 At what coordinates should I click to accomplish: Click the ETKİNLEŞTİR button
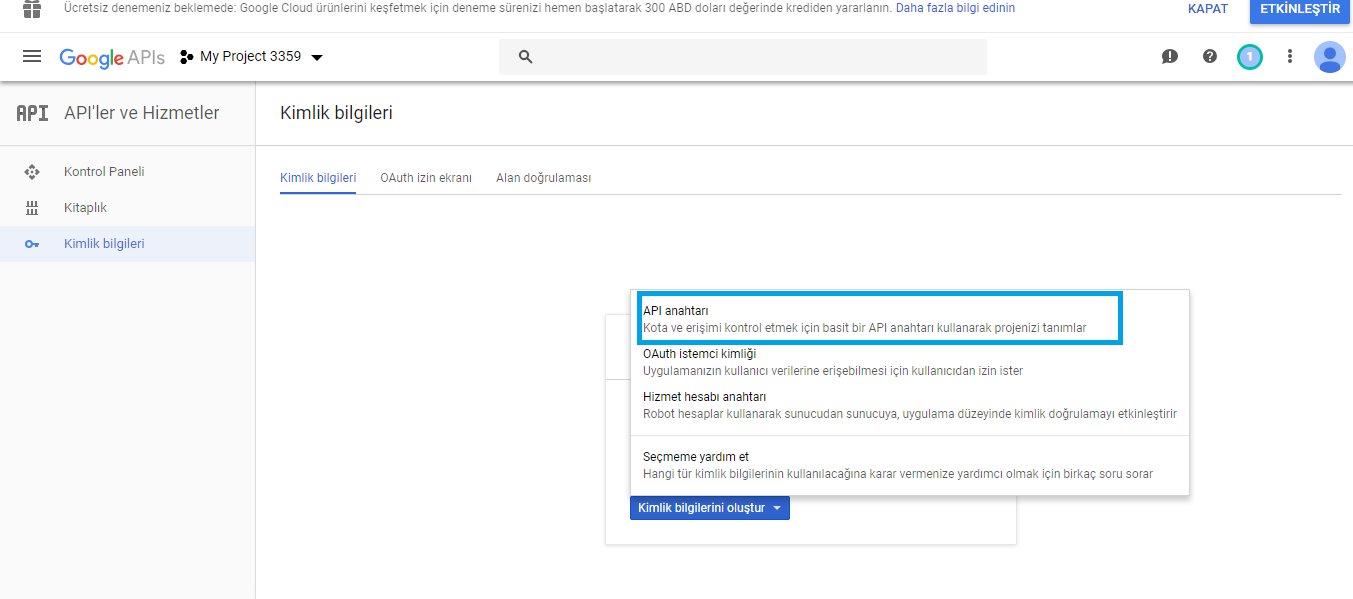1300,9
